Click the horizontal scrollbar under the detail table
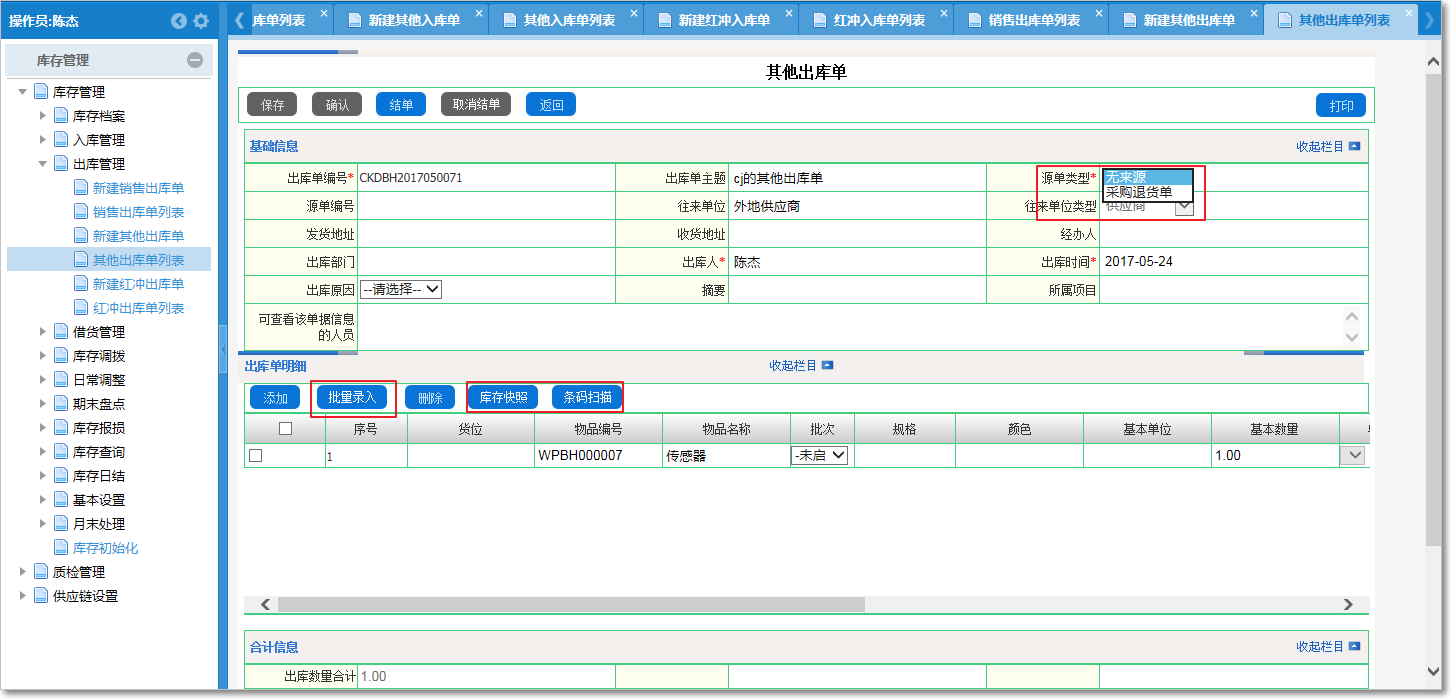 570,604
